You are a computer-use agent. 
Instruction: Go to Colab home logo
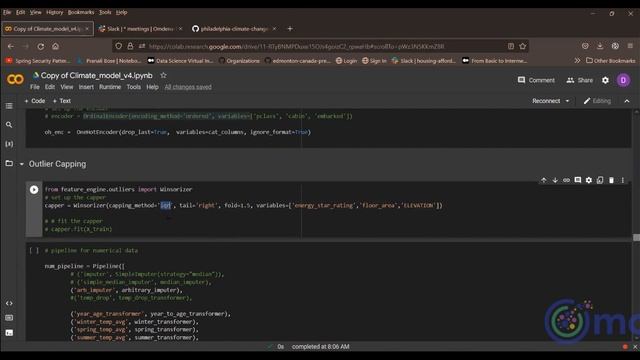tap(16, 79)
